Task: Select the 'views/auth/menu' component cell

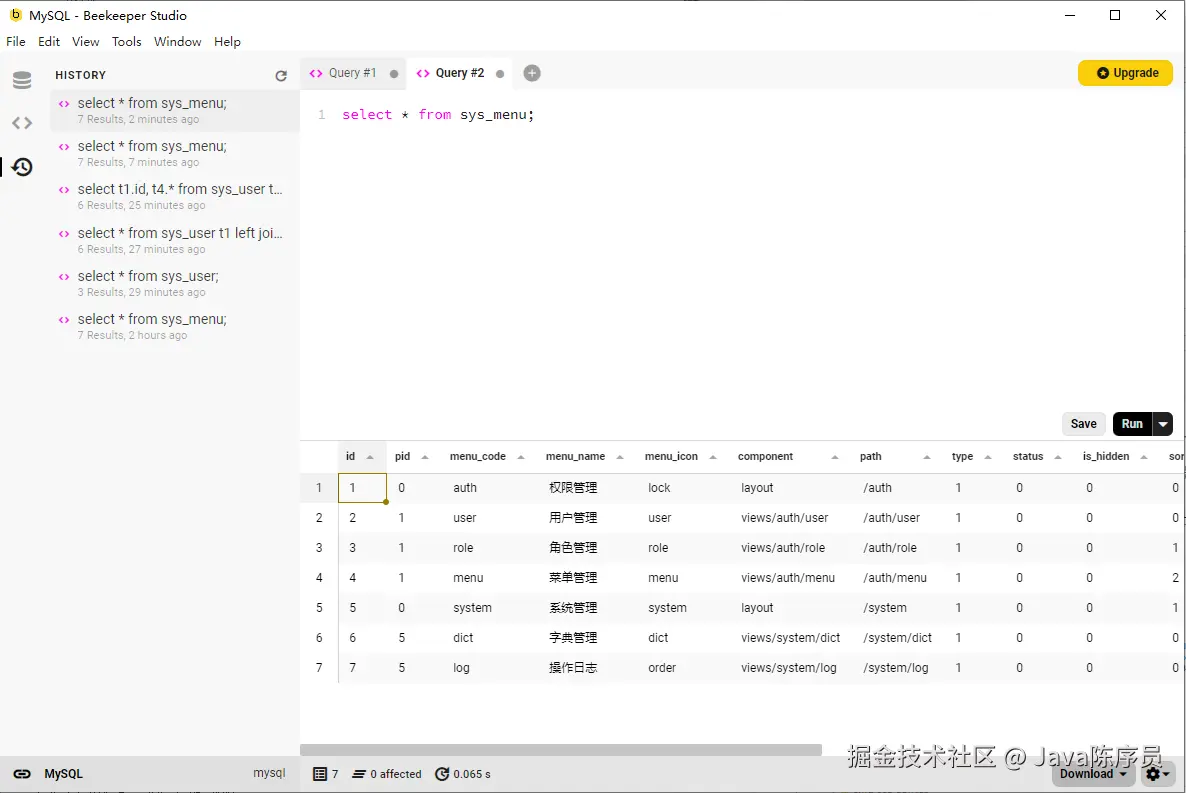Action: tap(792, 578)
